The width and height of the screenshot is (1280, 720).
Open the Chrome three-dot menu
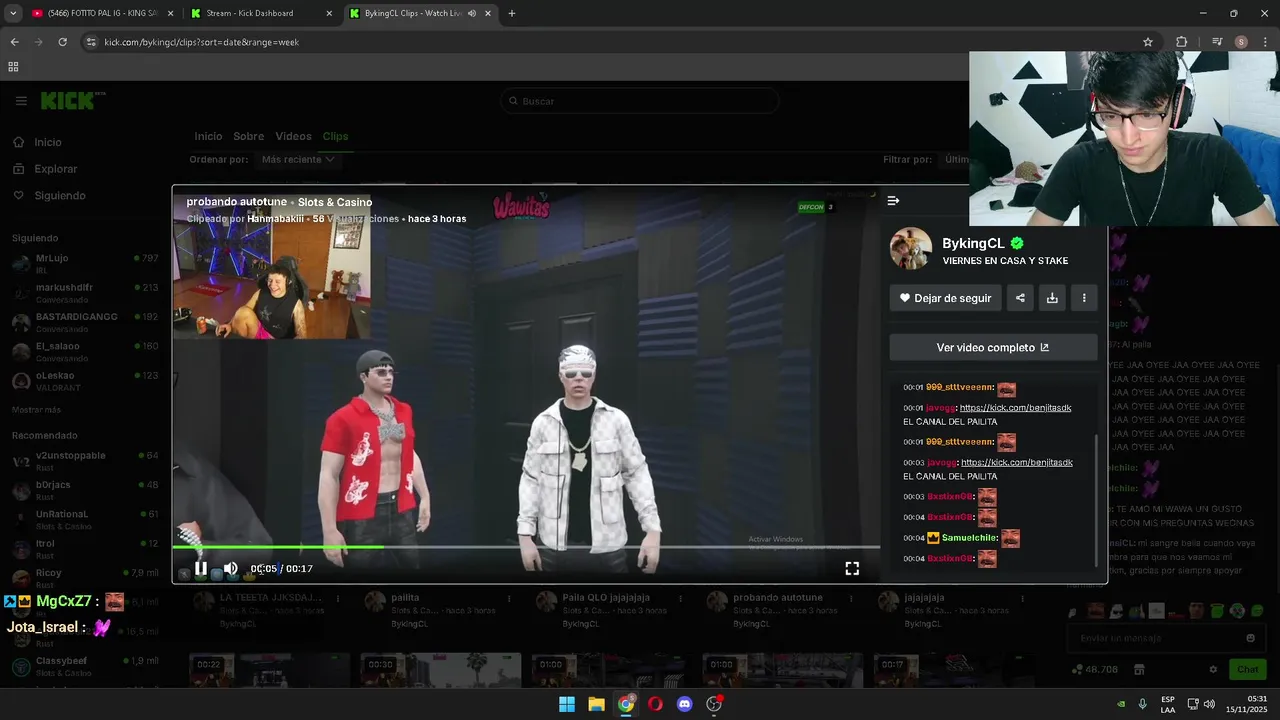(1264, 42)
